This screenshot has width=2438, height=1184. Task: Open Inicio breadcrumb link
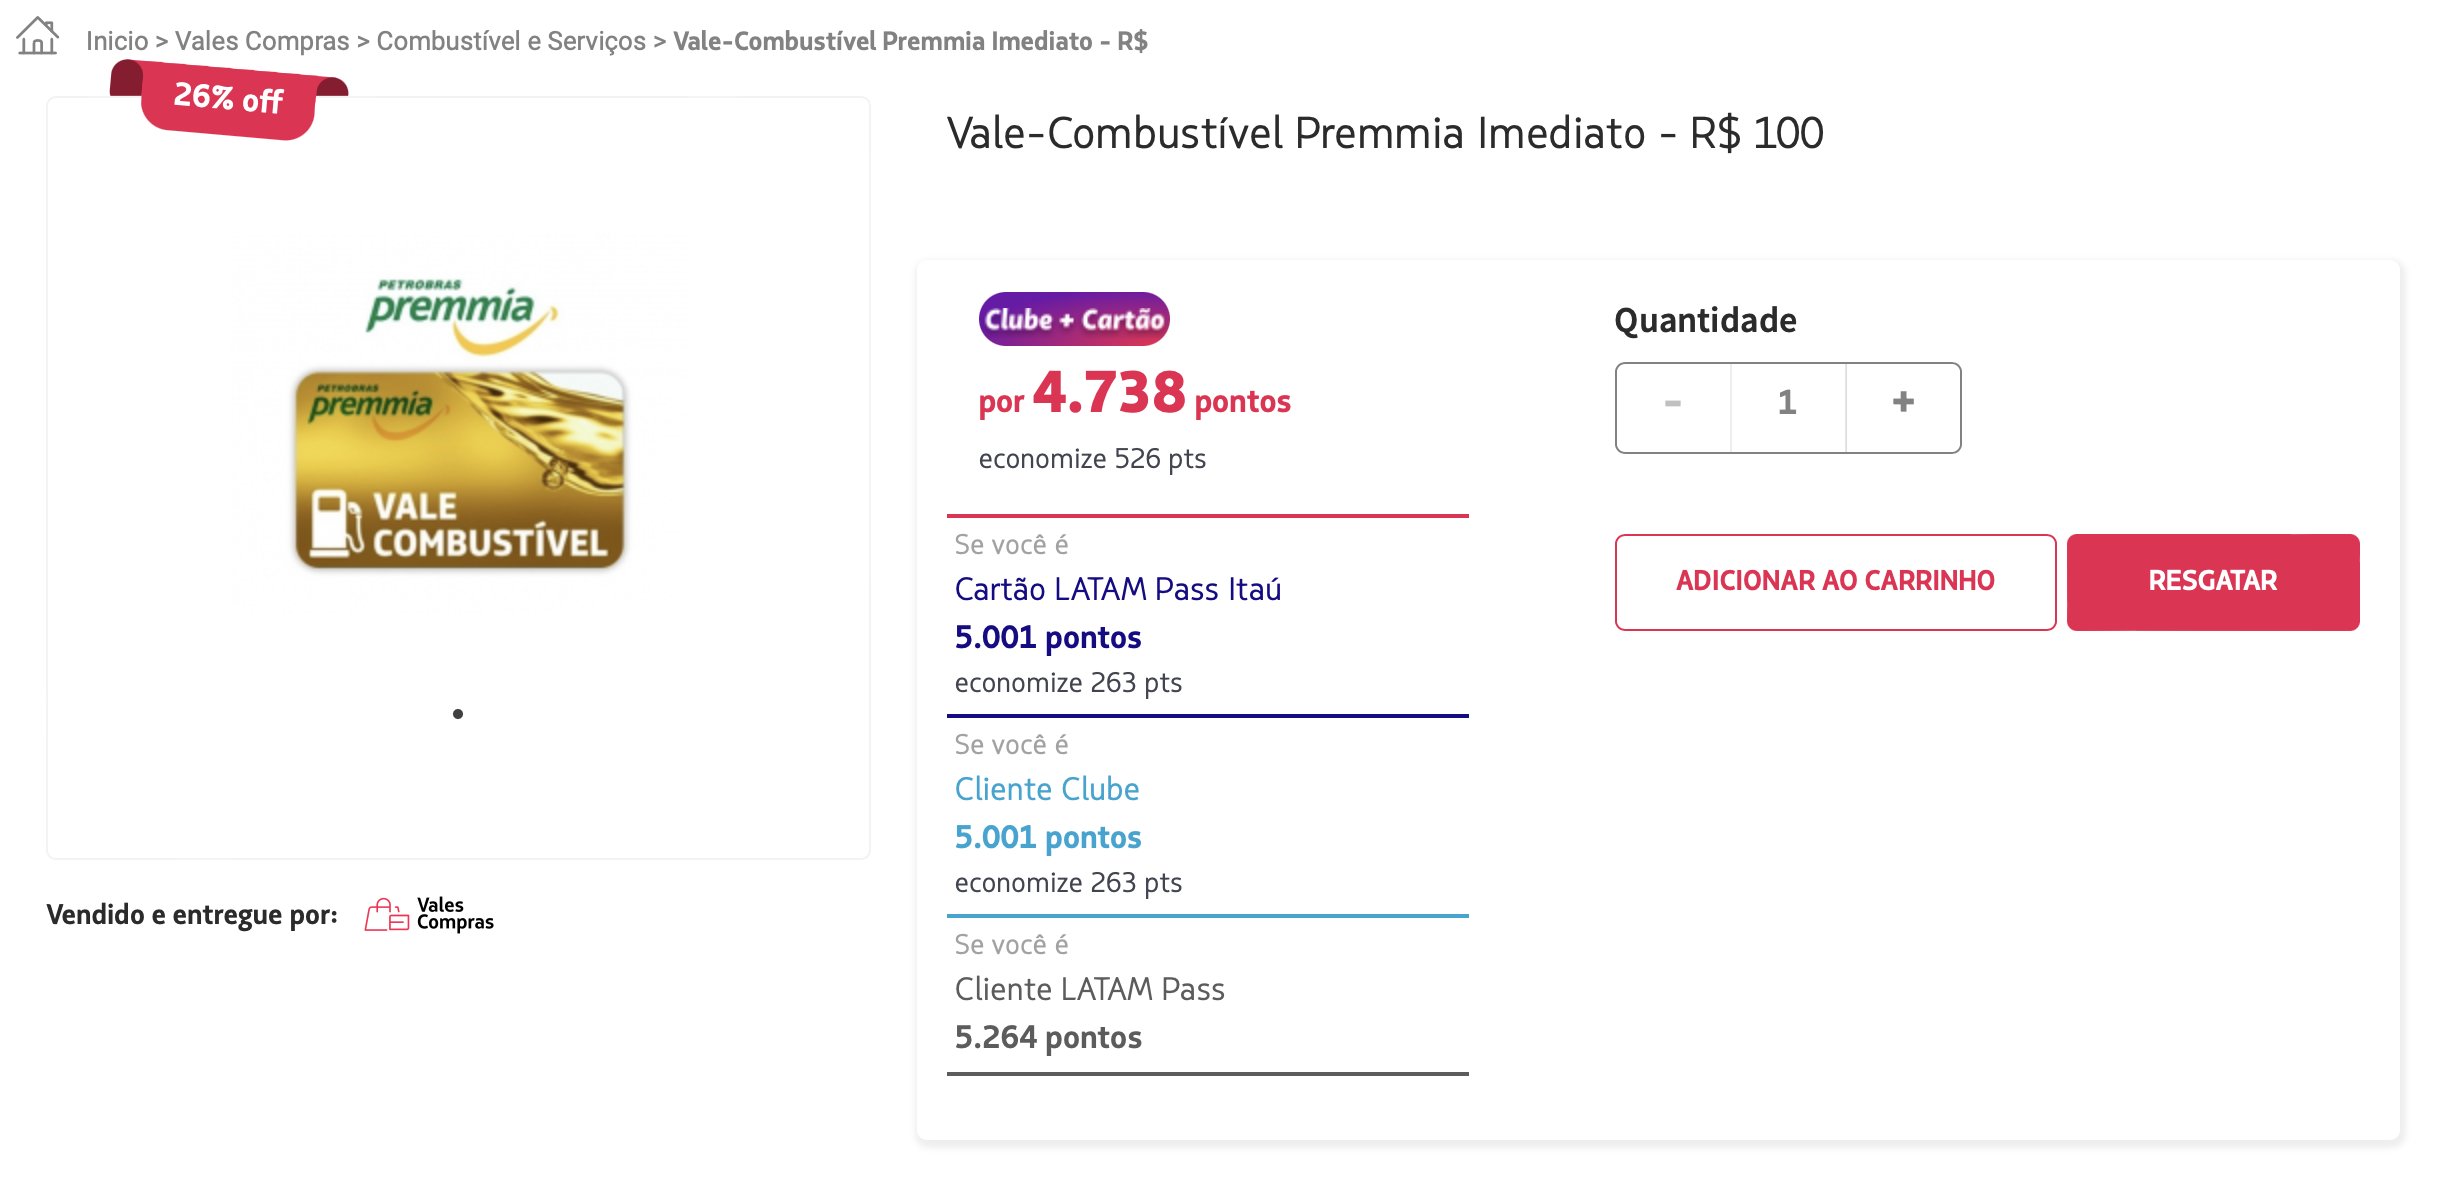pyautogui.click(x=117, y=41)
